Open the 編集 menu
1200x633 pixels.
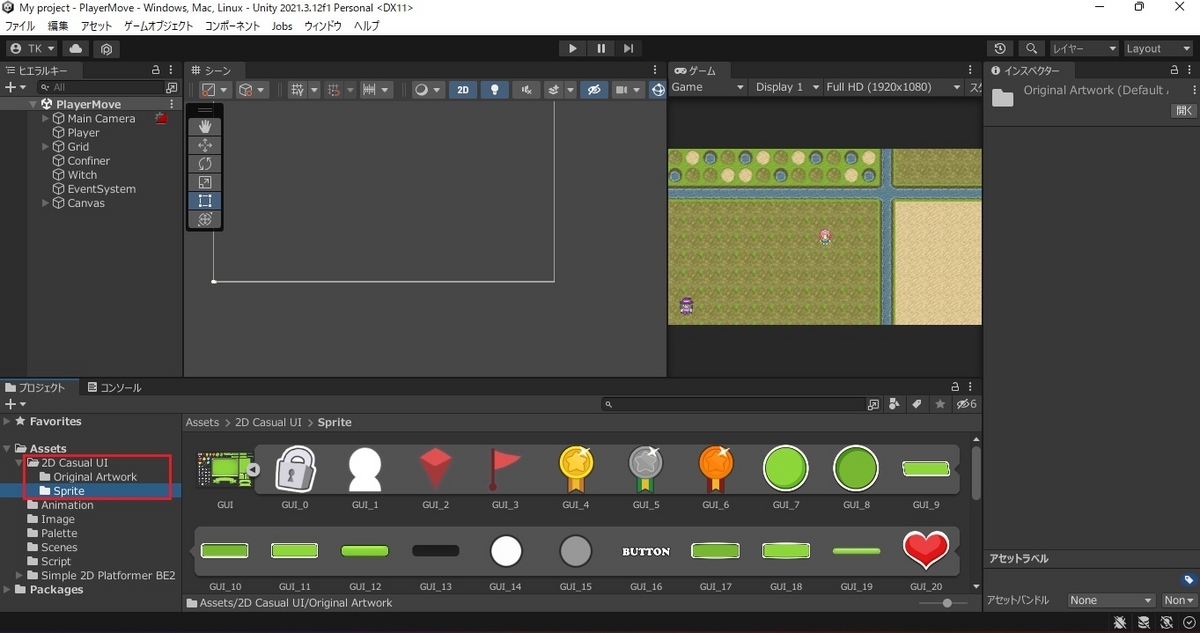58,26
